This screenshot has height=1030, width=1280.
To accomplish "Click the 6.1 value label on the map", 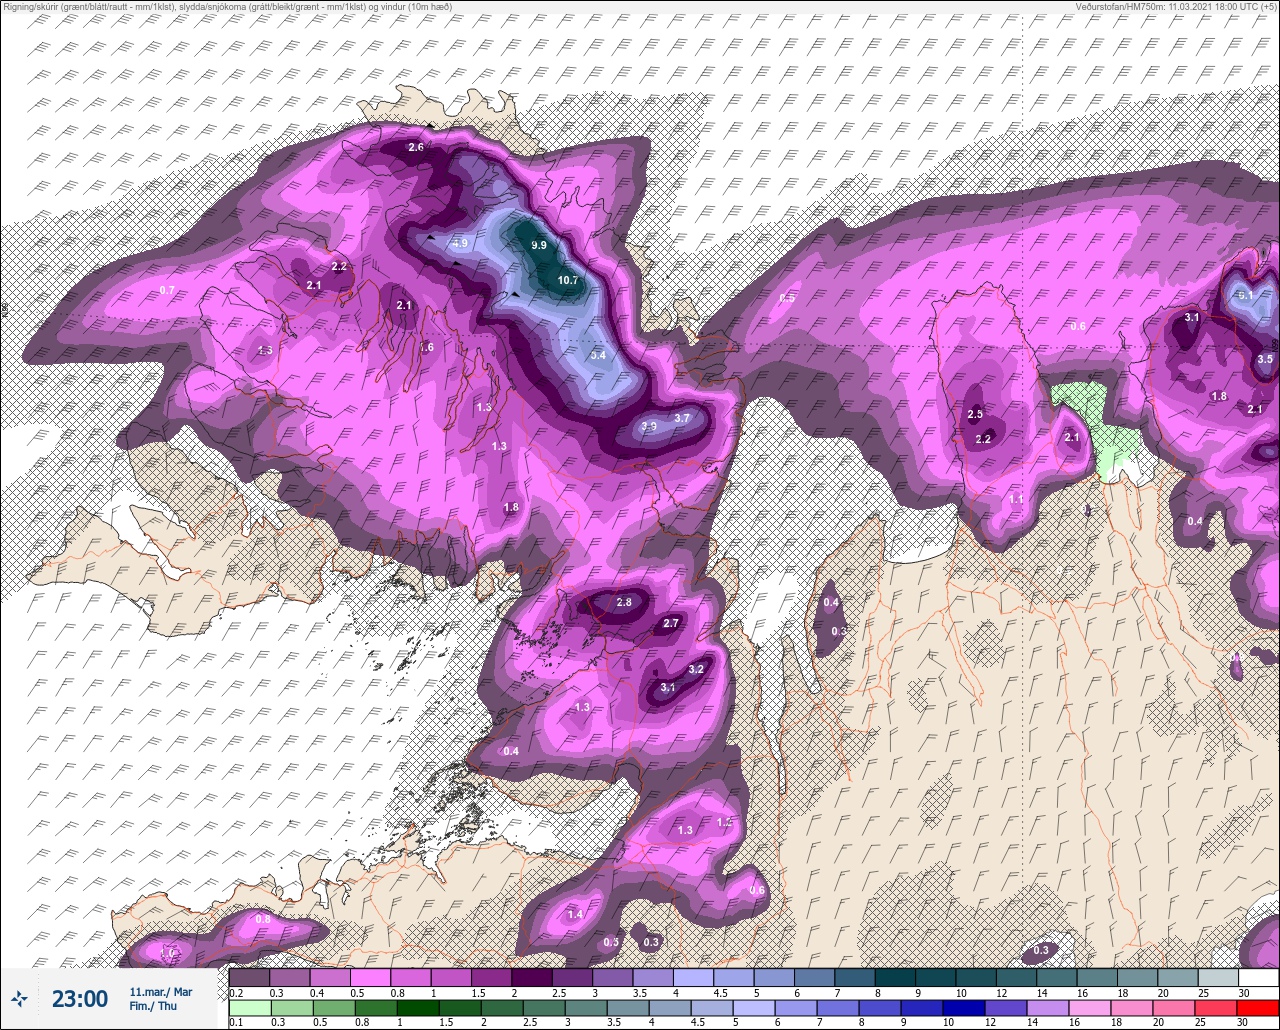I will point(1245,295).
